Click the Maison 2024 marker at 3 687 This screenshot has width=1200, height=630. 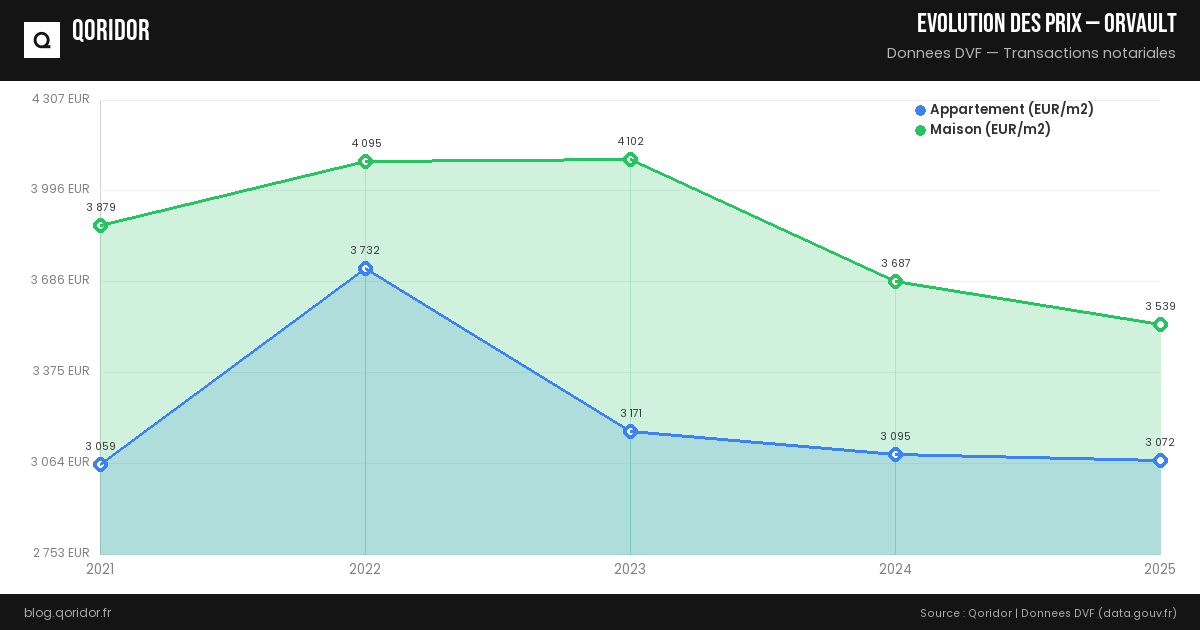click(896, 282)
